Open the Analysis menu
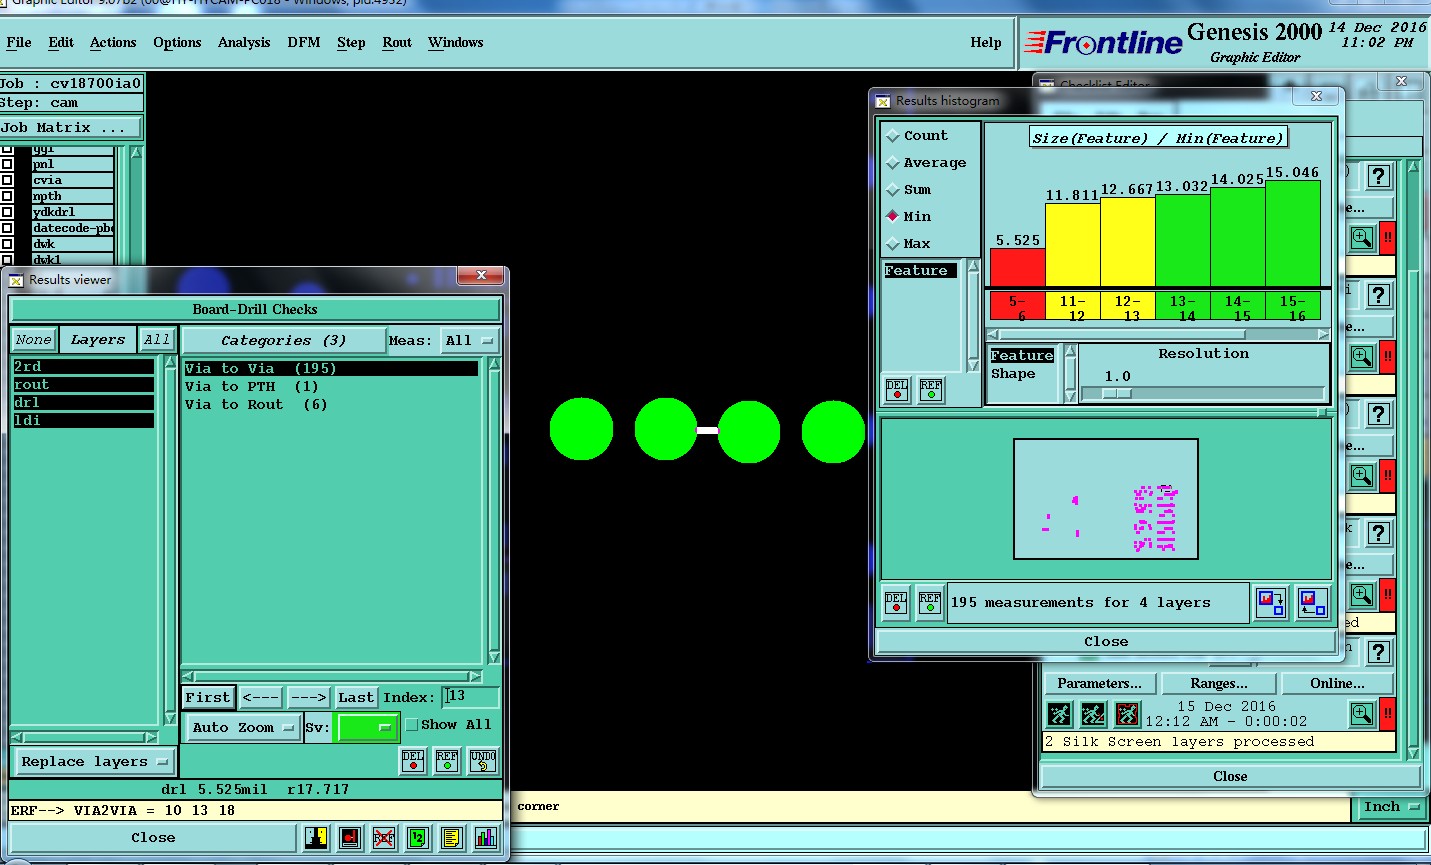Image resolution: width=1431 pixels, height=865 pixels. click(x=244, y=43)
